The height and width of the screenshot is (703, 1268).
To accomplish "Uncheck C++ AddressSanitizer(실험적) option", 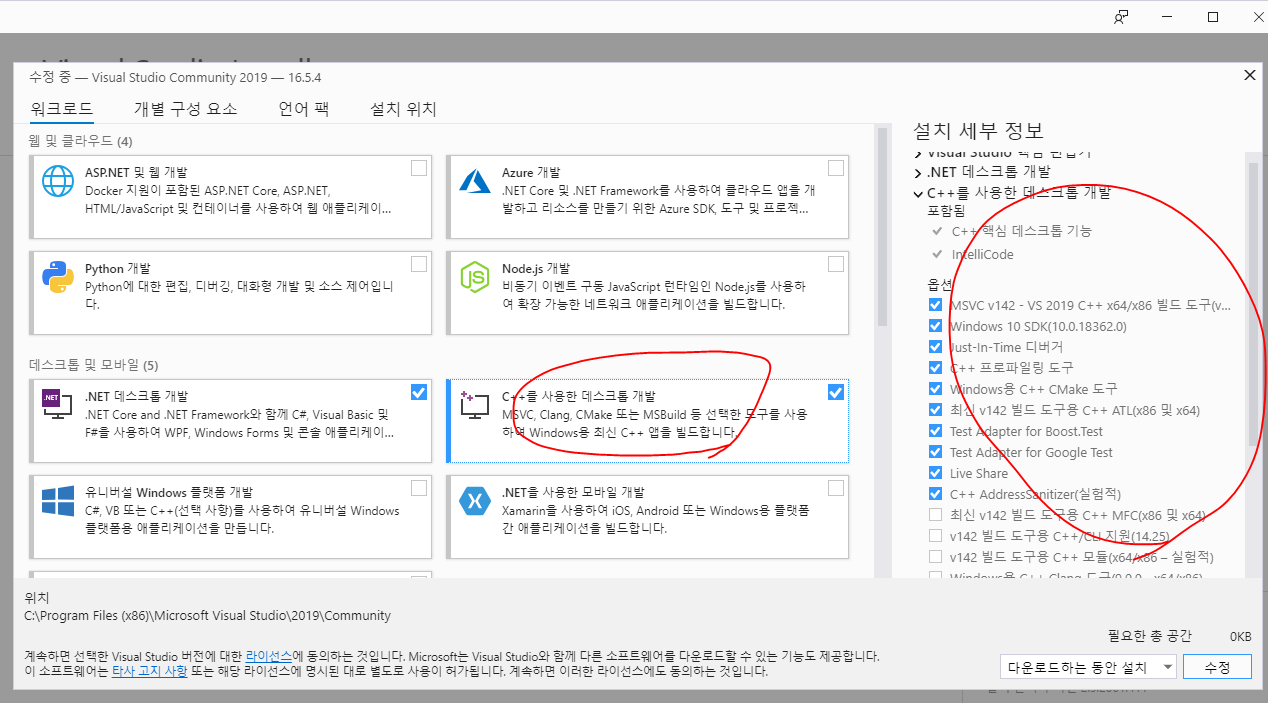I will pyautogui.click(x=935, y=494).
